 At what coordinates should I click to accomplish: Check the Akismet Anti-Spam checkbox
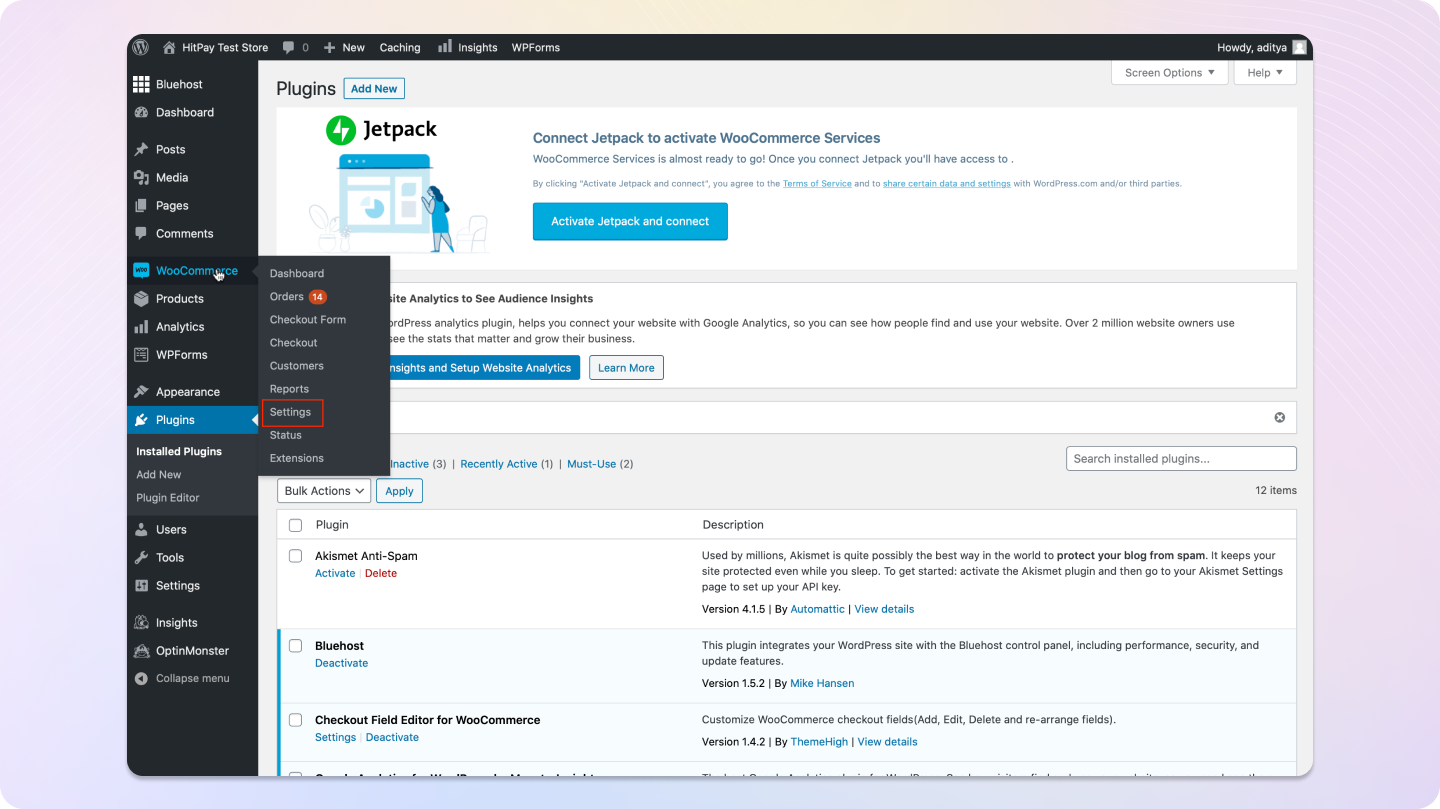(x=295, y=555)
